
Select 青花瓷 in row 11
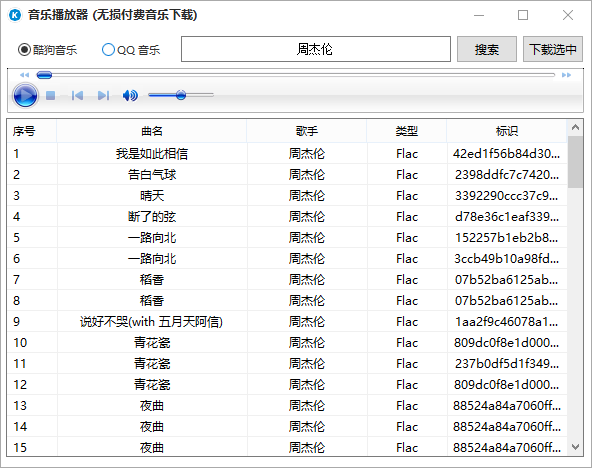[152, 364]
